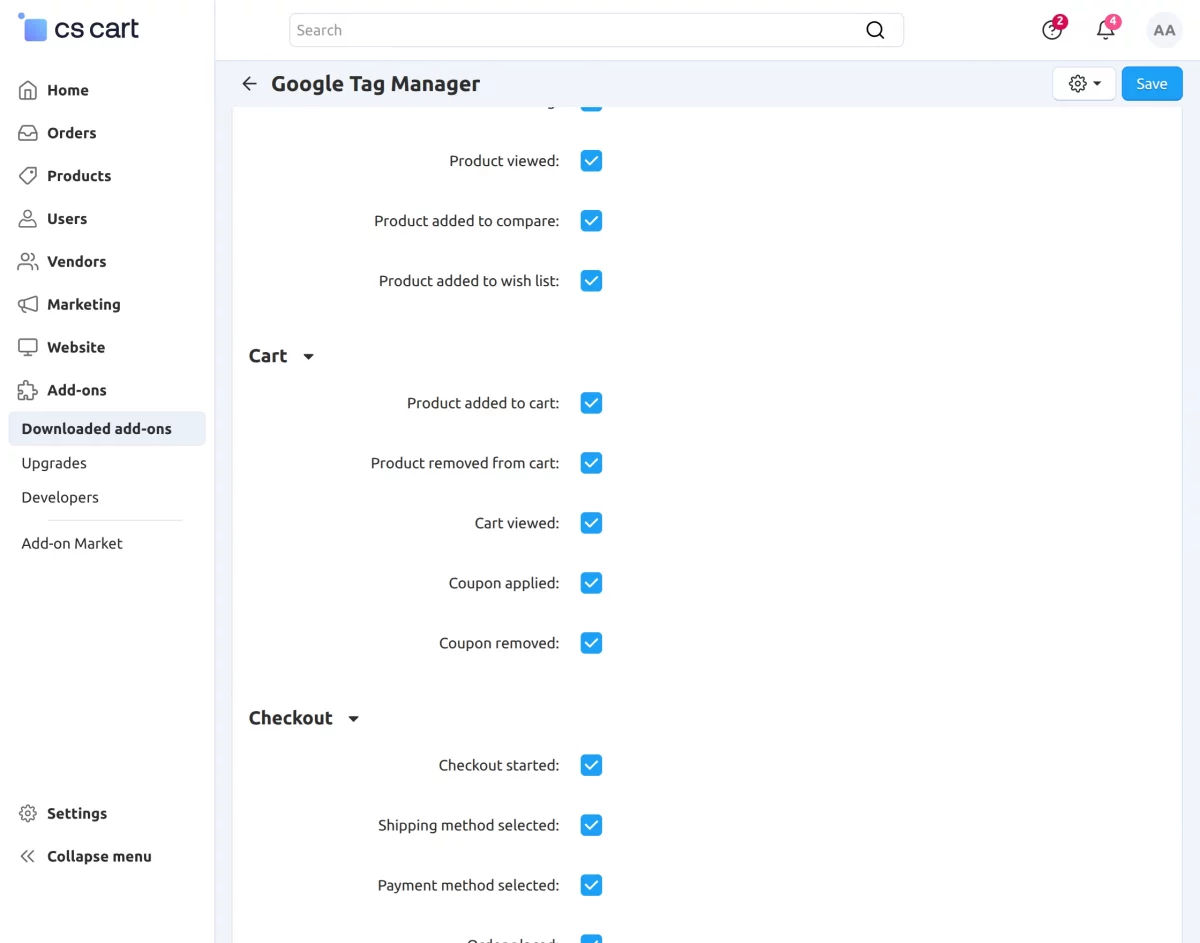Click the Save button
The height and width of the screenshot is (943, 1200).
click(1152, 84)
